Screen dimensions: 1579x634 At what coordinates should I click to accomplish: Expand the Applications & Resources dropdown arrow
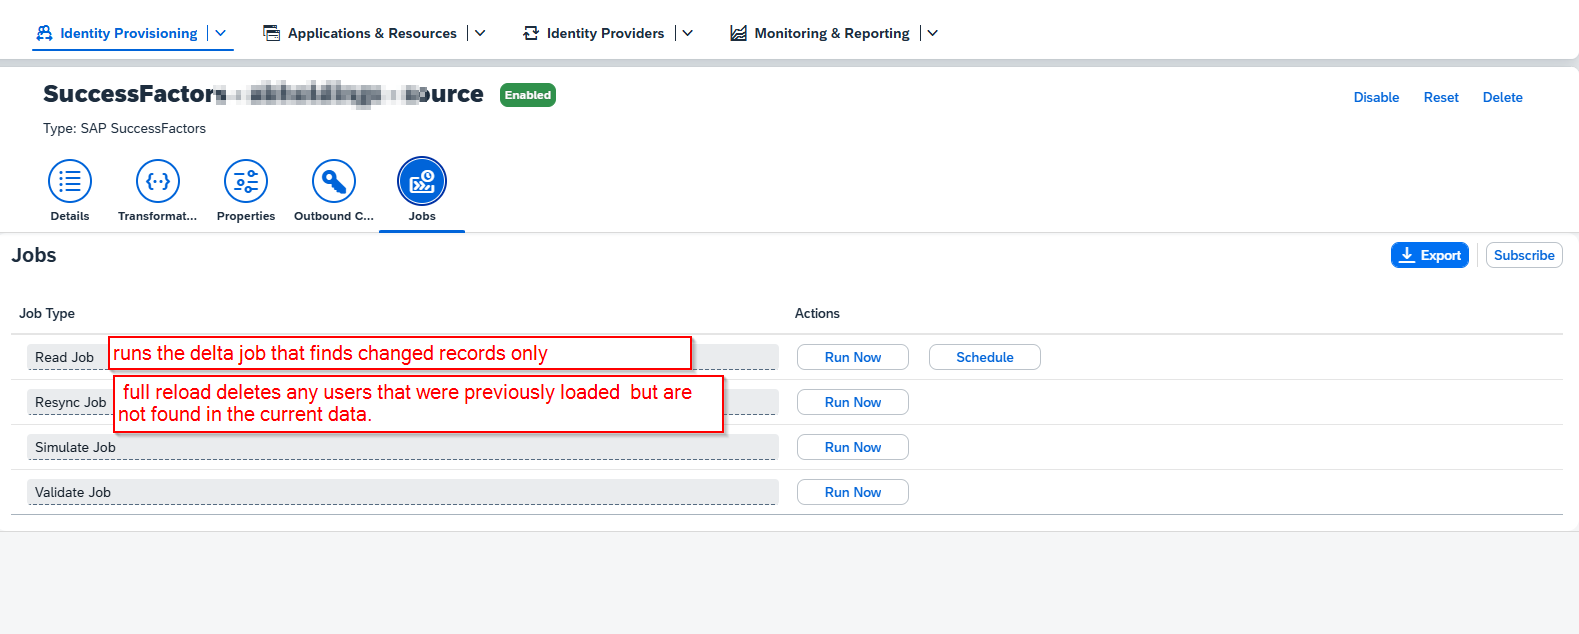point(480,33)
